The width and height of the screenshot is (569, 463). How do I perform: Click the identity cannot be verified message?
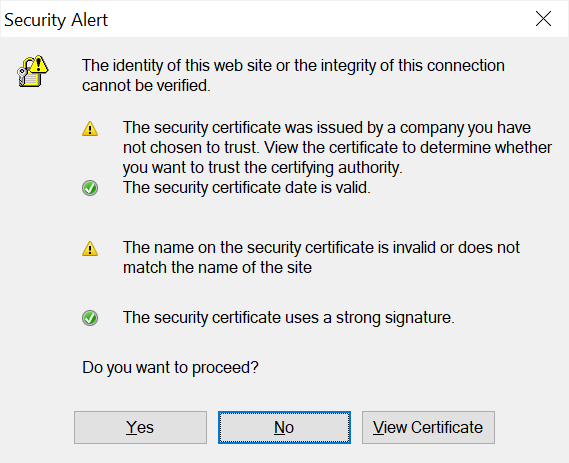(x=293, y=75)
